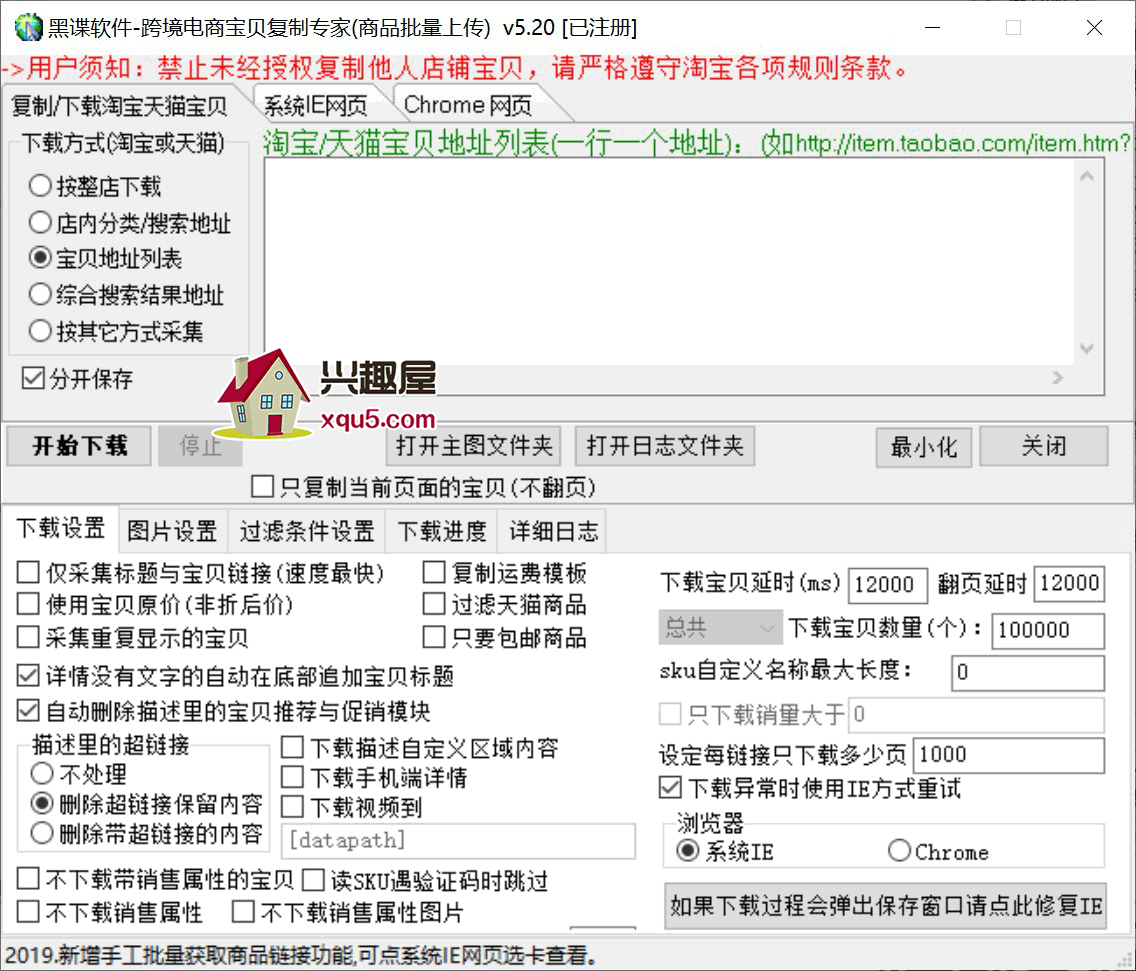Click the [datapath] video path field
The image size is (1136, 971).
click(458, 841)
